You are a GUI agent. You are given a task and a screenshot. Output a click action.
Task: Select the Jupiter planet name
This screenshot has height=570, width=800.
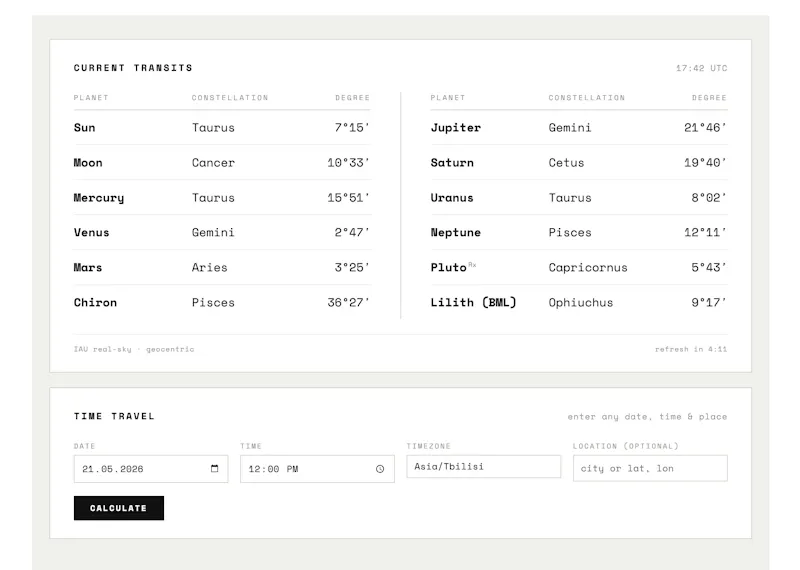pyautogui.click(x=456, y=128)
